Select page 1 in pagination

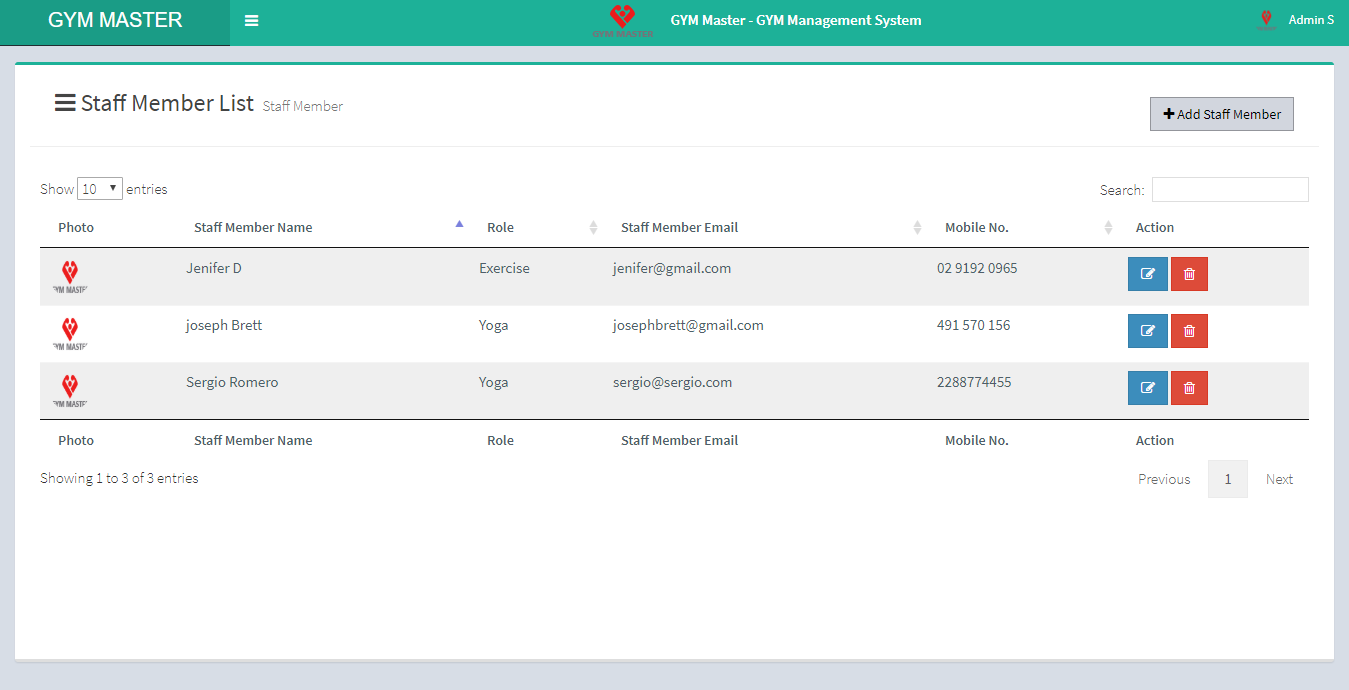coord(1227,479)
